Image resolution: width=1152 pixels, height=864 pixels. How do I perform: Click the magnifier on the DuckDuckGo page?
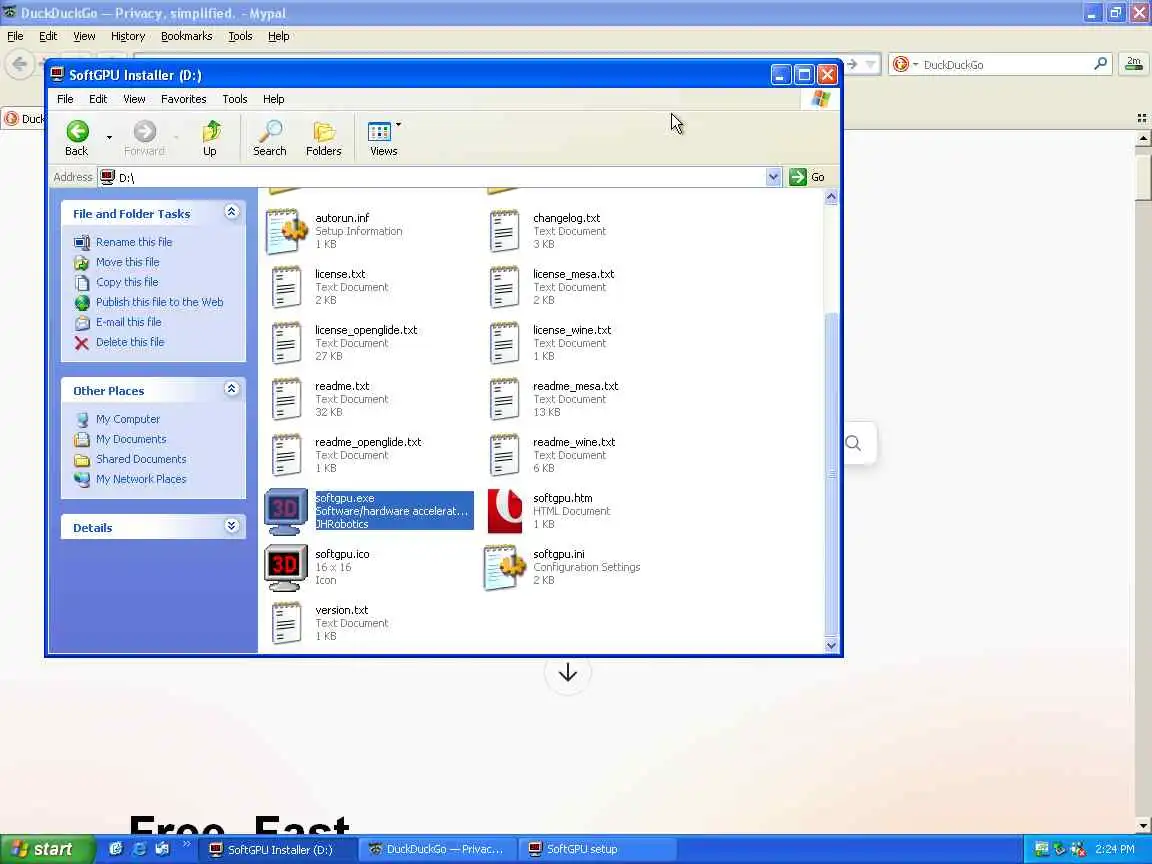pyautogui.click(x=853, y=443)
